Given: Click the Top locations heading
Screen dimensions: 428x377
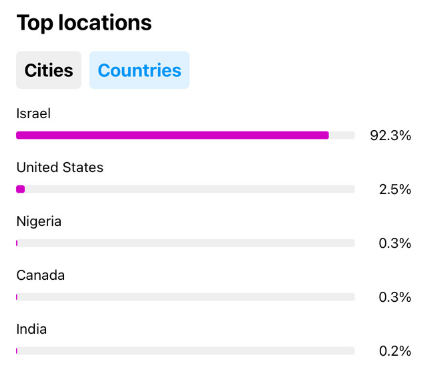Looking at the screenshot, I should coord(84,23).
